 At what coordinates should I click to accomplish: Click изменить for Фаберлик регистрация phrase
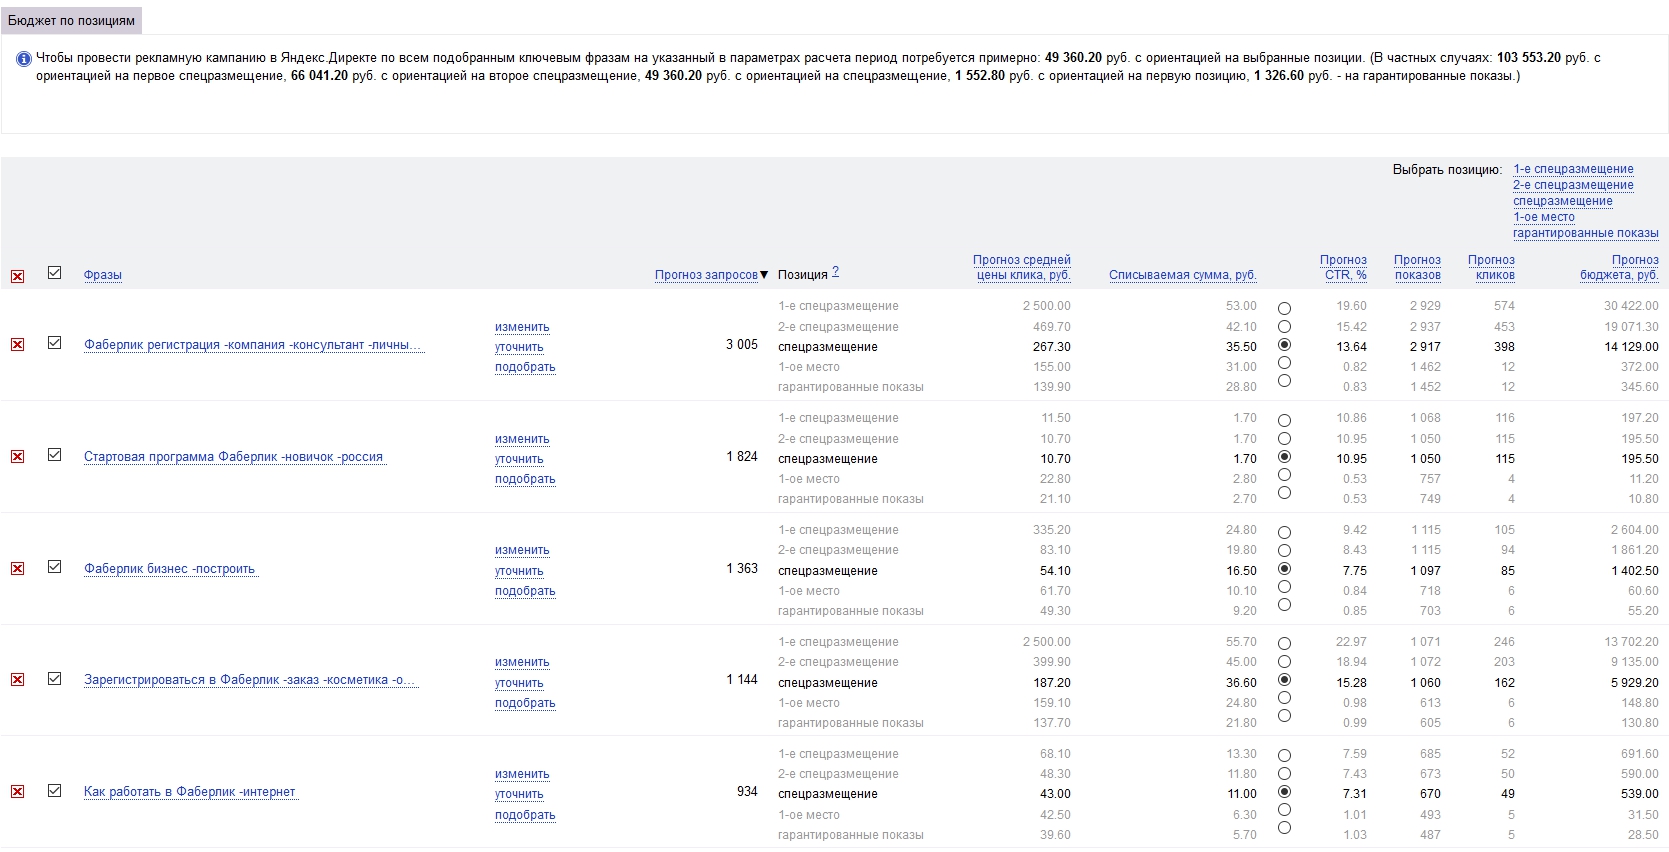(522, 327)
